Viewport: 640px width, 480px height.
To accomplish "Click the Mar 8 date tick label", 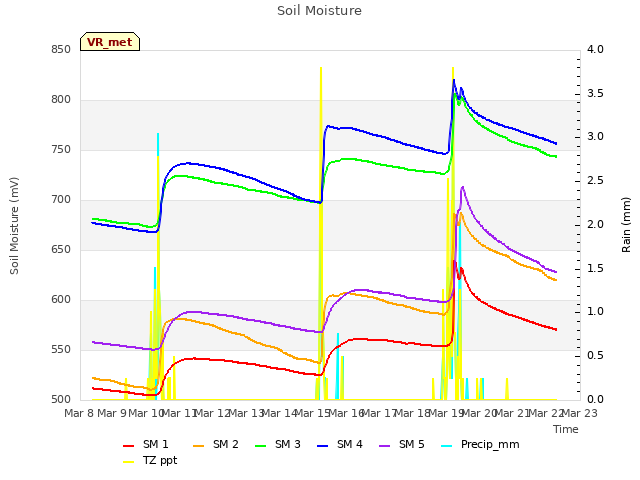I will pos(79,414).
